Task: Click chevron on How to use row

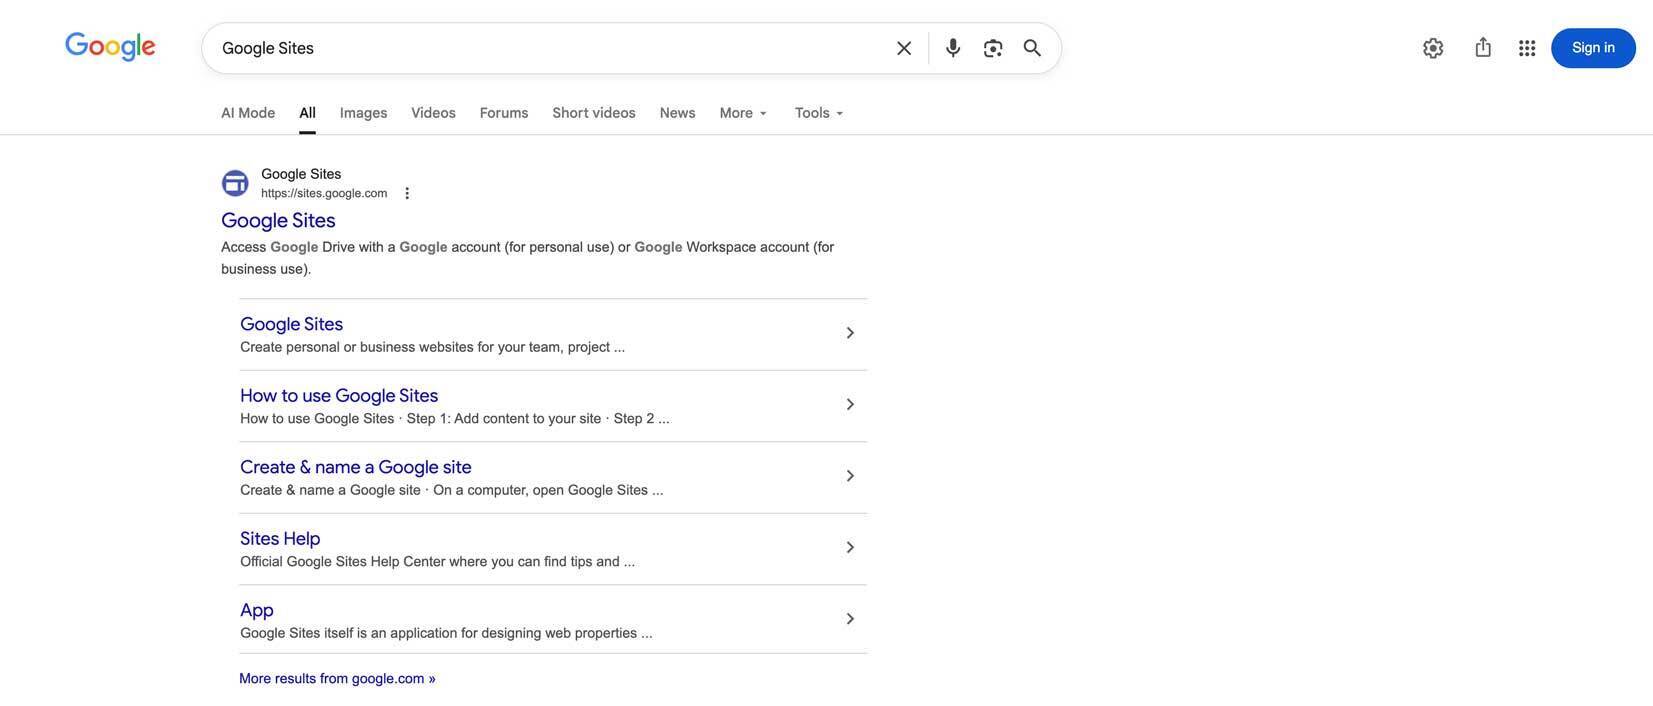Action: pos(850,404)
